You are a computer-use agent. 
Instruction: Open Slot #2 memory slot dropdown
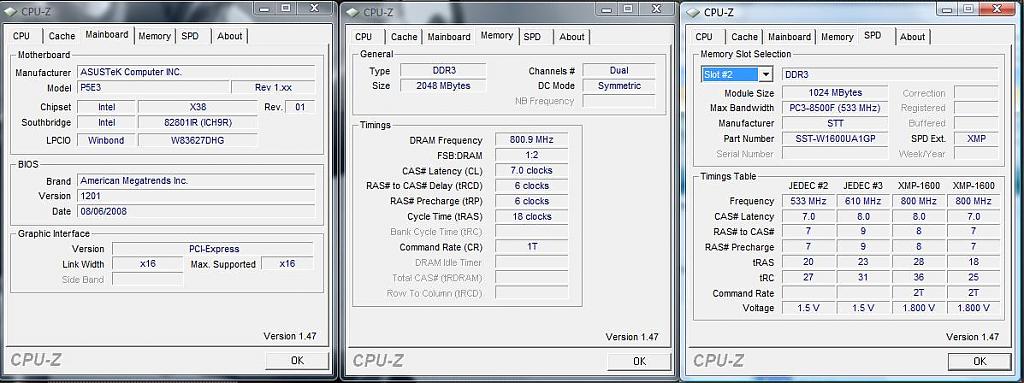(766, 75)
